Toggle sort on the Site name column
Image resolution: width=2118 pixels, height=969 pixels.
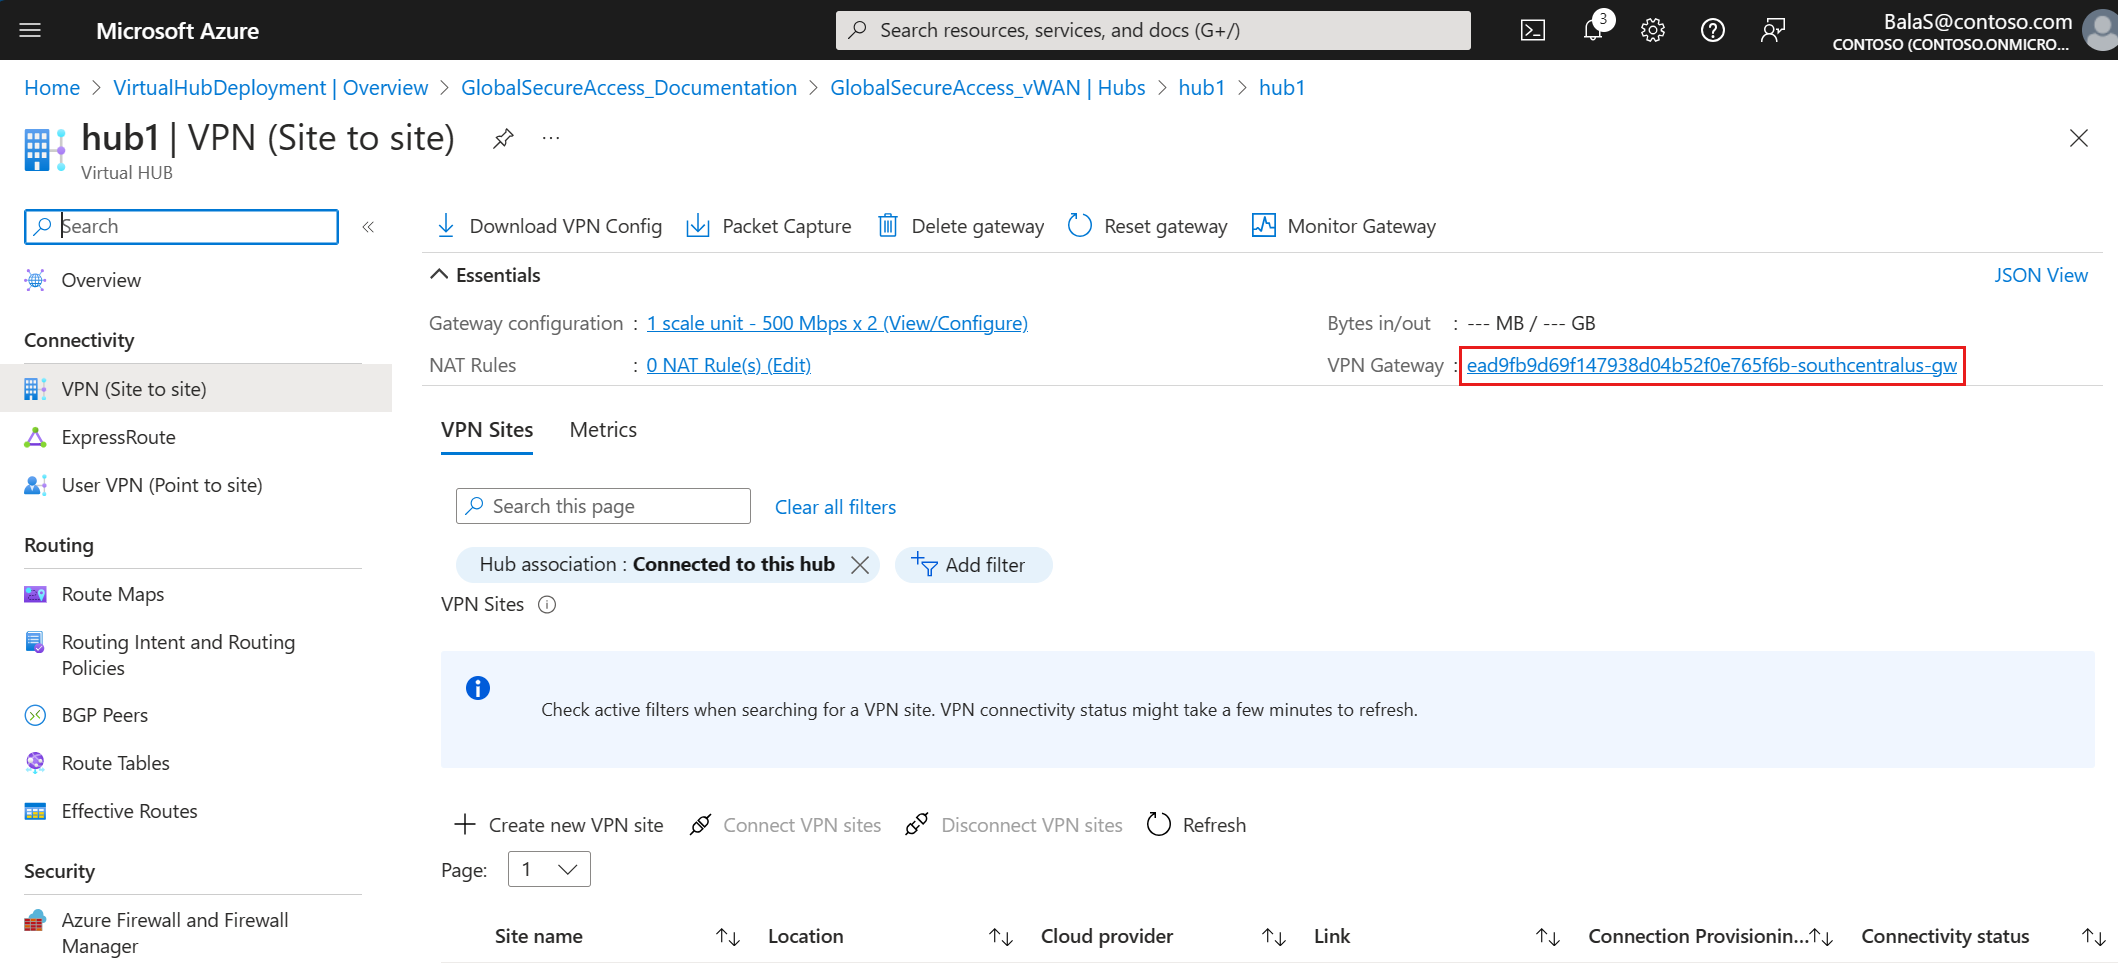(x=727, y=936)
